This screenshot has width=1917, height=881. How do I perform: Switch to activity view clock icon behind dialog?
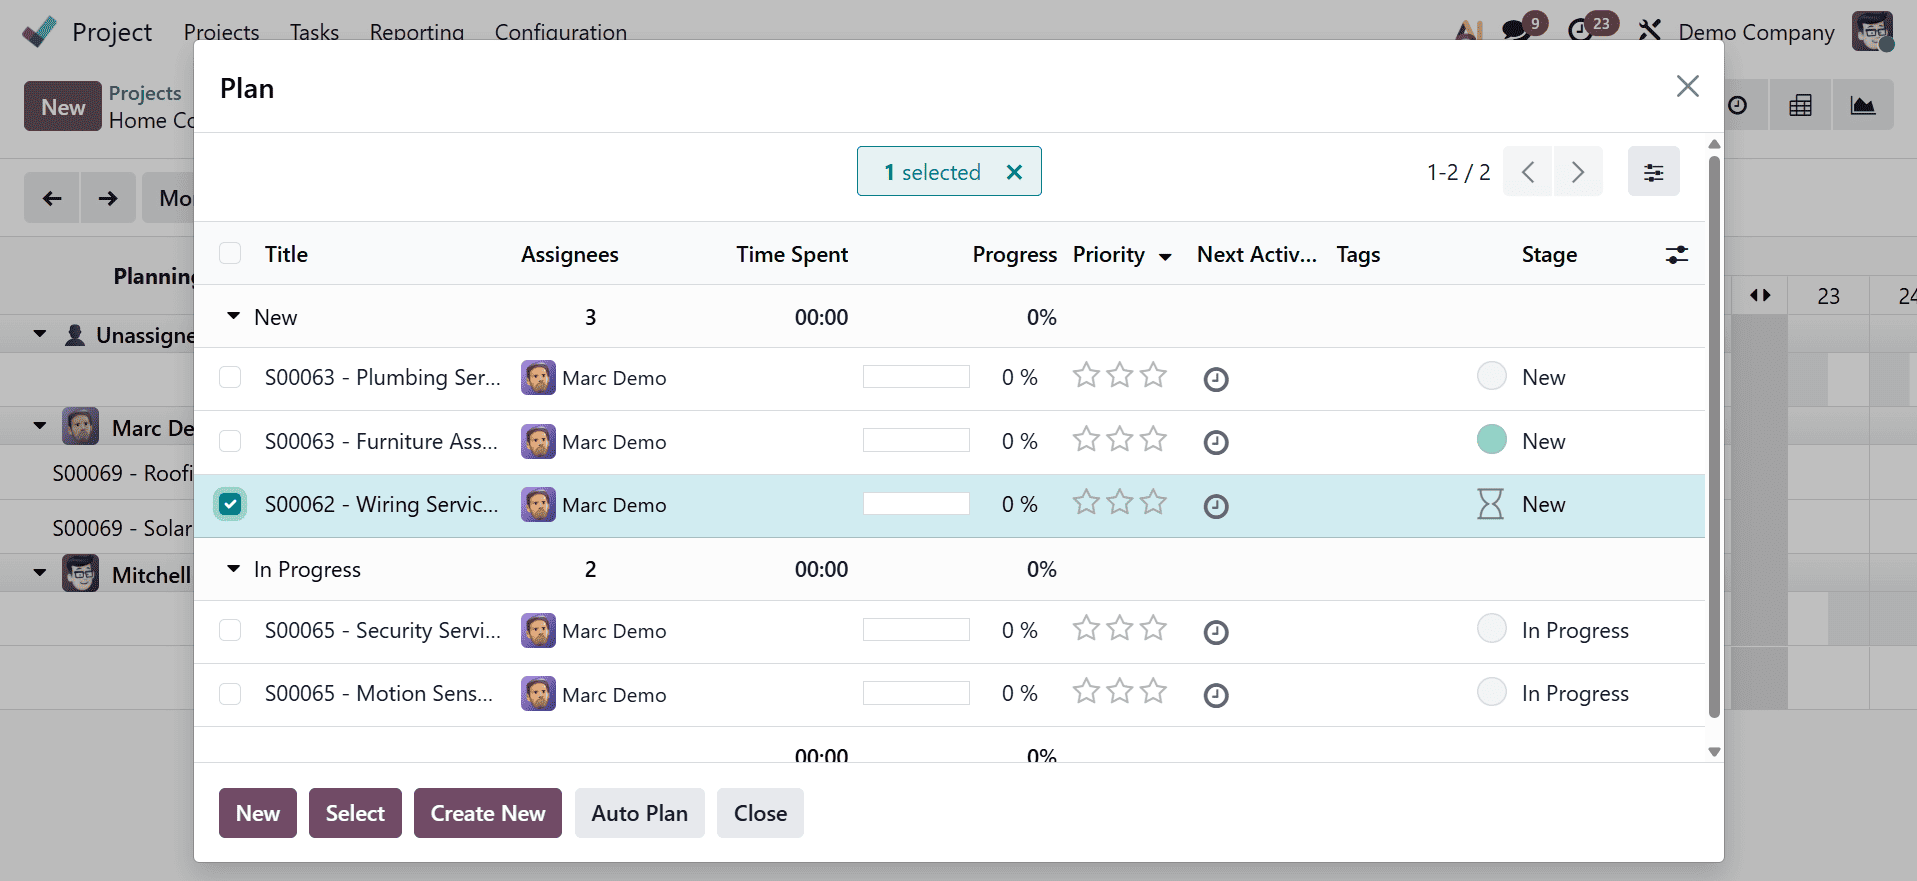coord(1738,105)
